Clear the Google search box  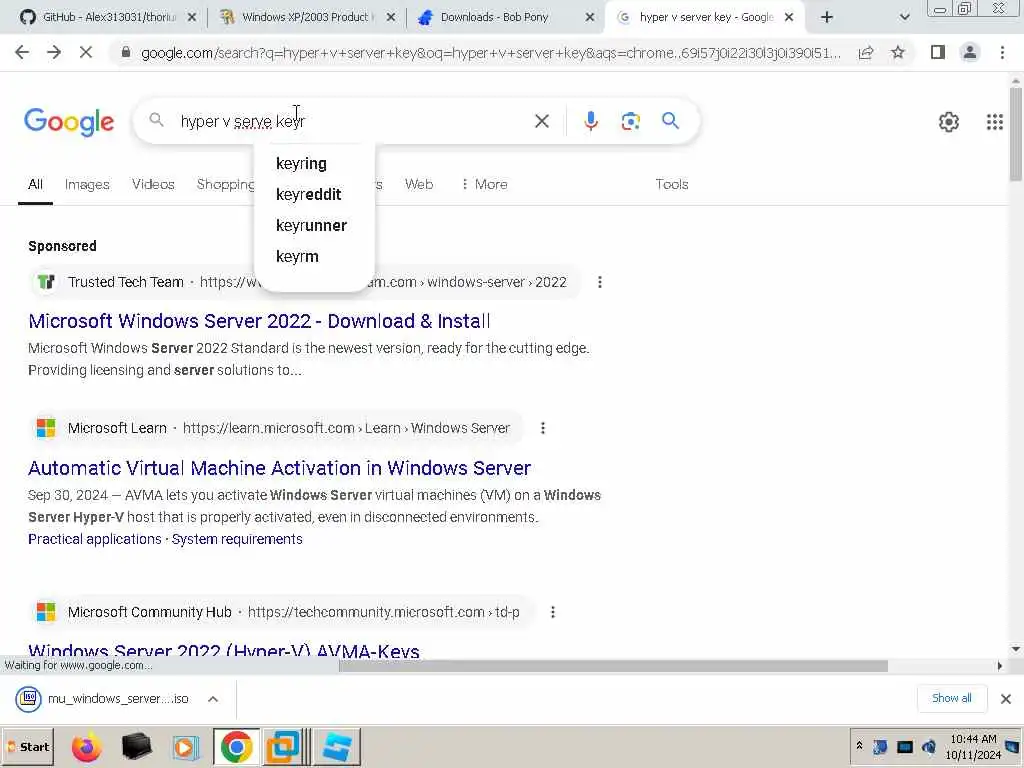[541, 121]
